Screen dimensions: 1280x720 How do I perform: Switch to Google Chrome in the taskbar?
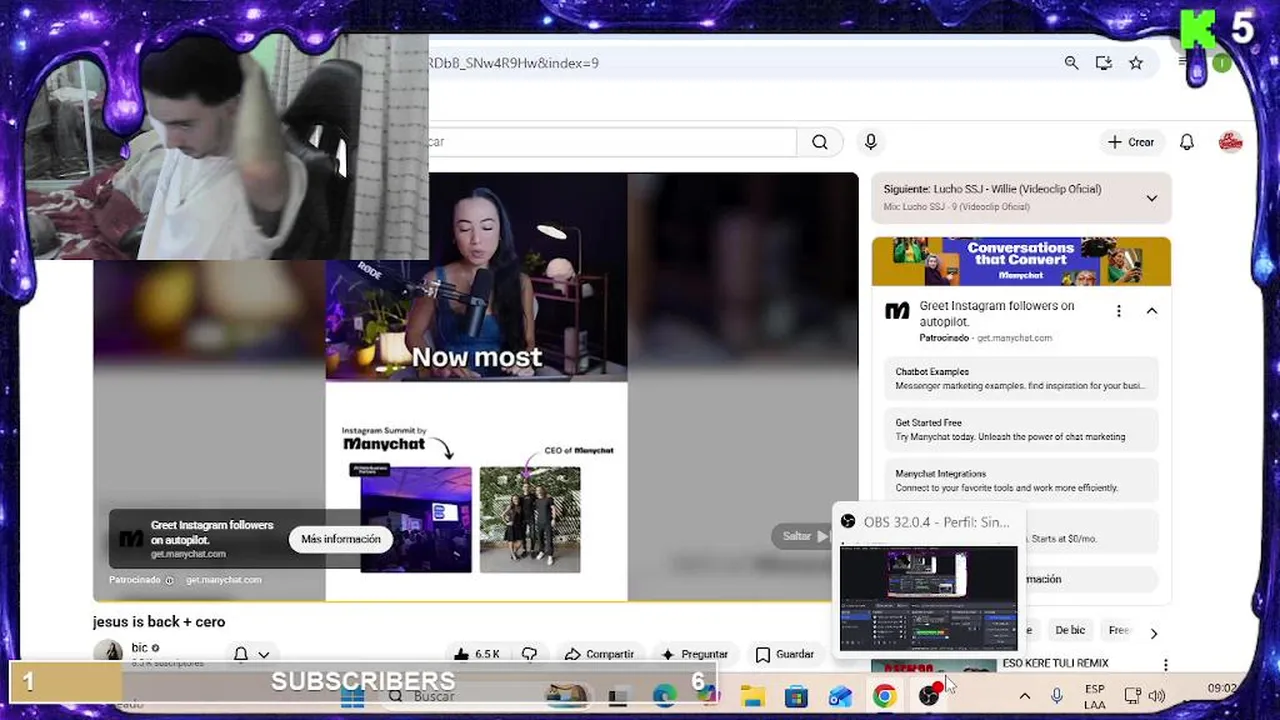pyautogui.click(x=884, y=696)
